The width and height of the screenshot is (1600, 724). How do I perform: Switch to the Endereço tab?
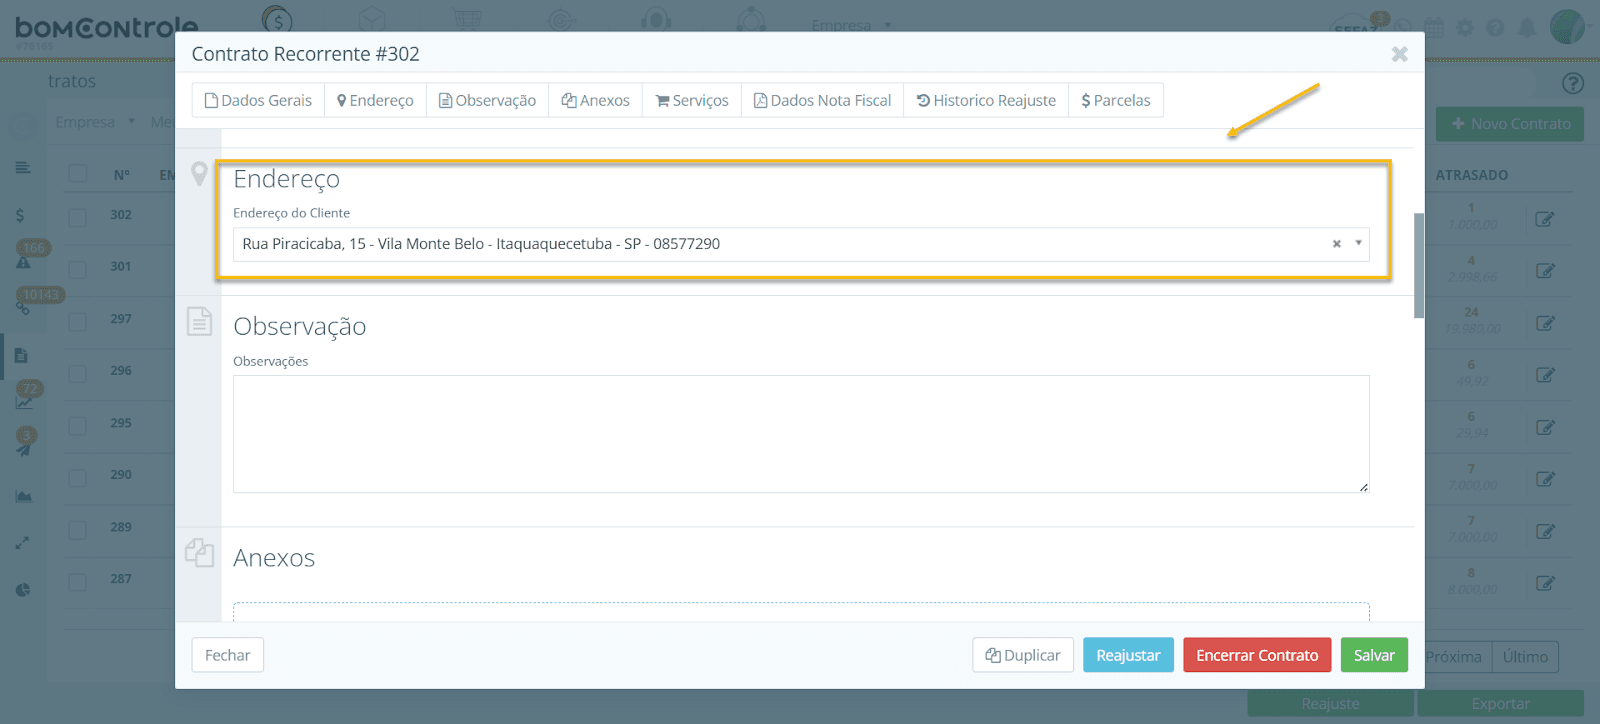pyautogui.click(x=375, y=100)
